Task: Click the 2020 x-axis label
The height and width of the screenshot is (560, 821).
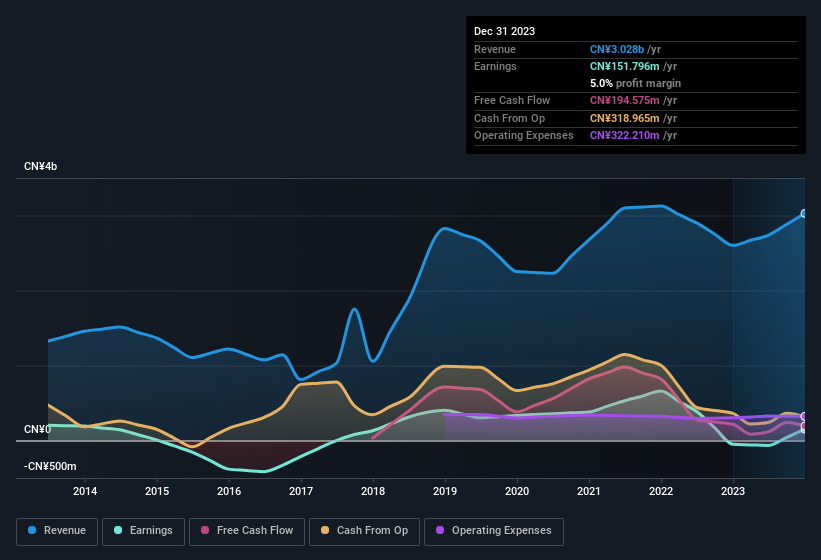Action: click(517, 491)
